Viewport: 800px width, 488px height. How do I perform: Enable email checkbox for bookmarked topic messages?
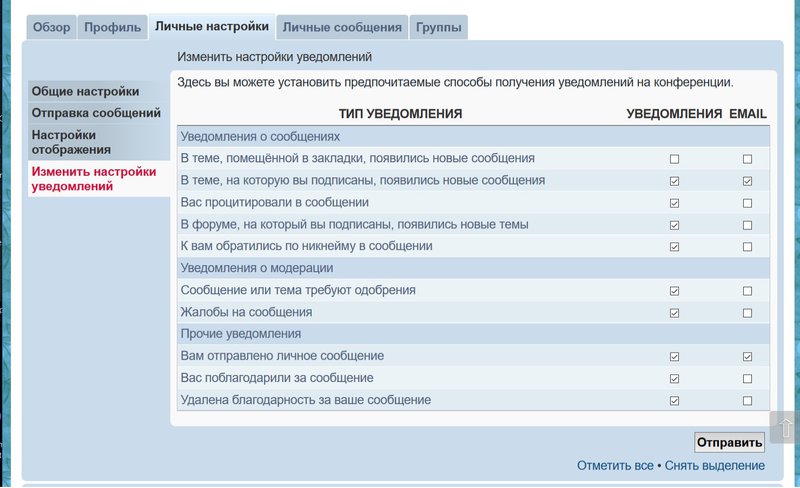click(747, 159)
